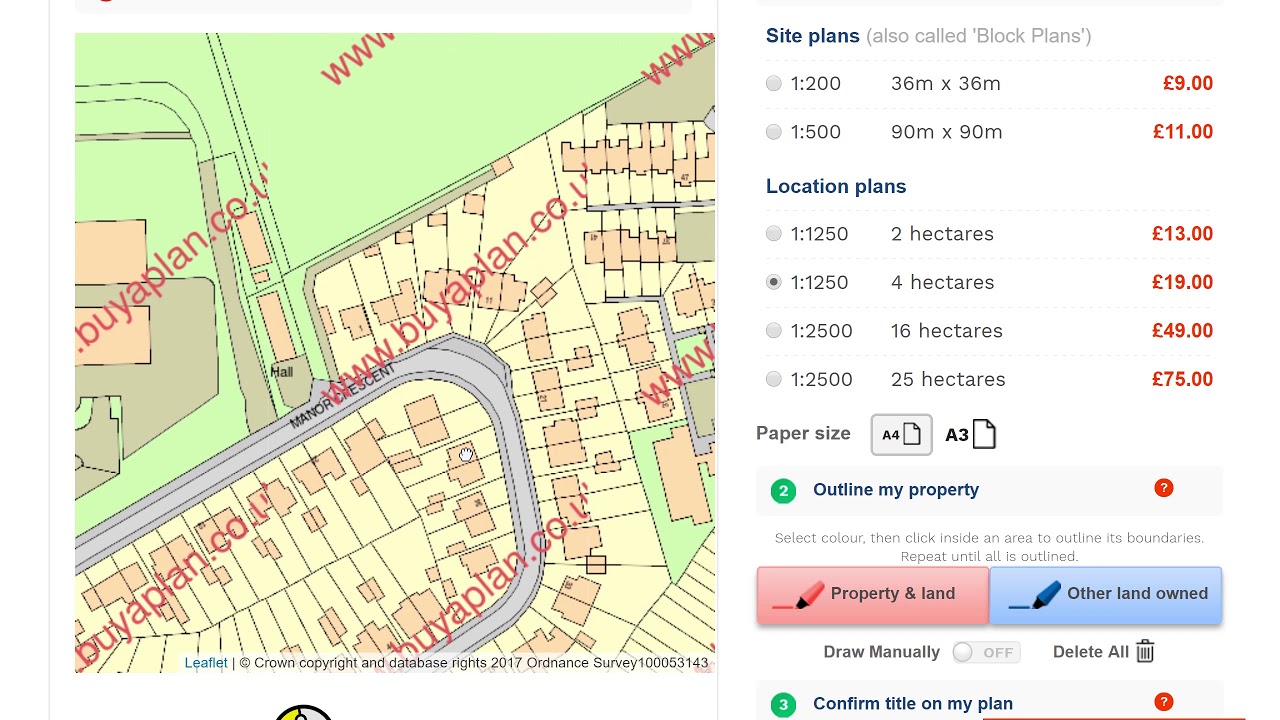Image resolution: width=1280 pixels, height=720 pixels.
Task: Click the £19.00 price text
Action: [x=1182, y=282]
